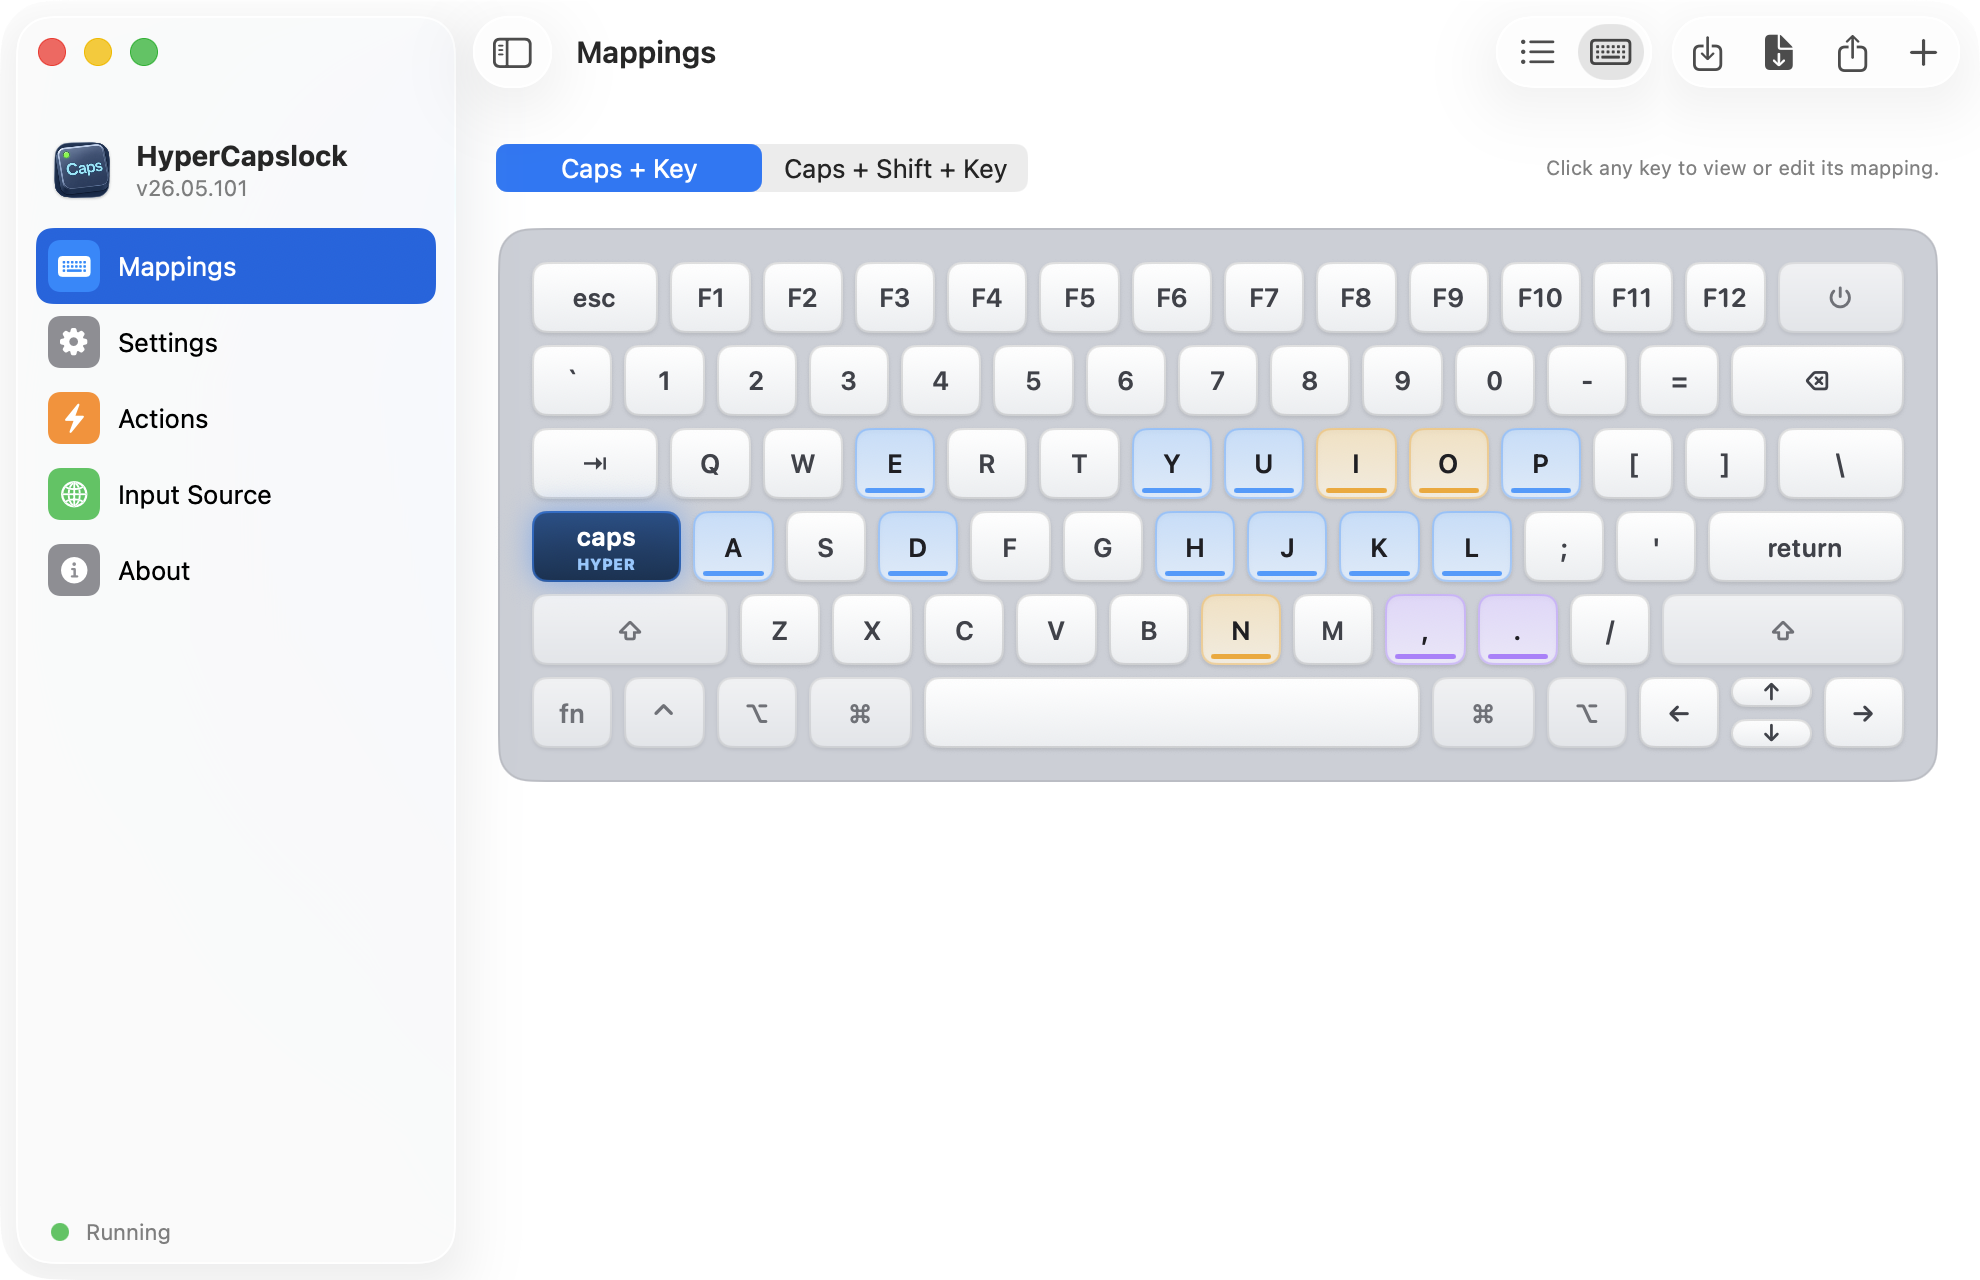Viewport: 1980px width, 1280px height.
Task: Select the Caps + Shift + Key tab
Action: (x=895, y=168)
